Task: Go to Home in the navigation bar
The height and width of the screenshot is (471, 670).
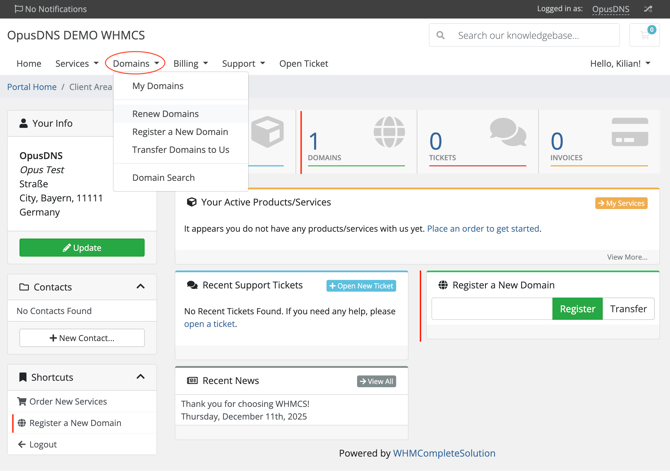Action: click(29, 63)
